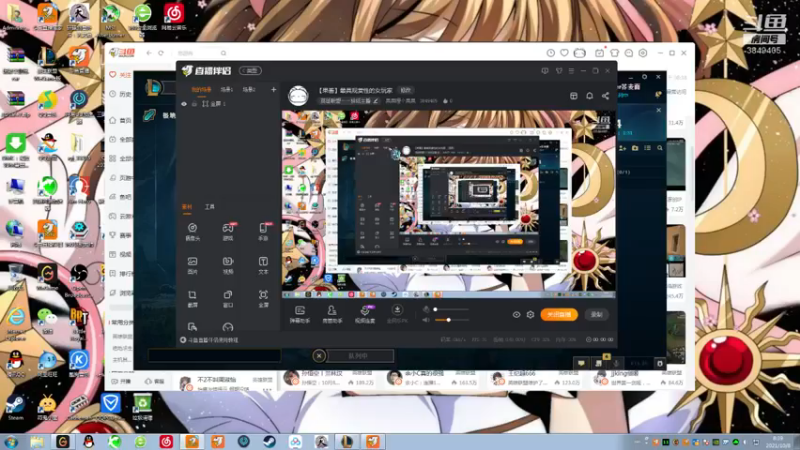Adjust microphone volume slider
Viewport: 800px width, 450px height.
click(451, 309)
